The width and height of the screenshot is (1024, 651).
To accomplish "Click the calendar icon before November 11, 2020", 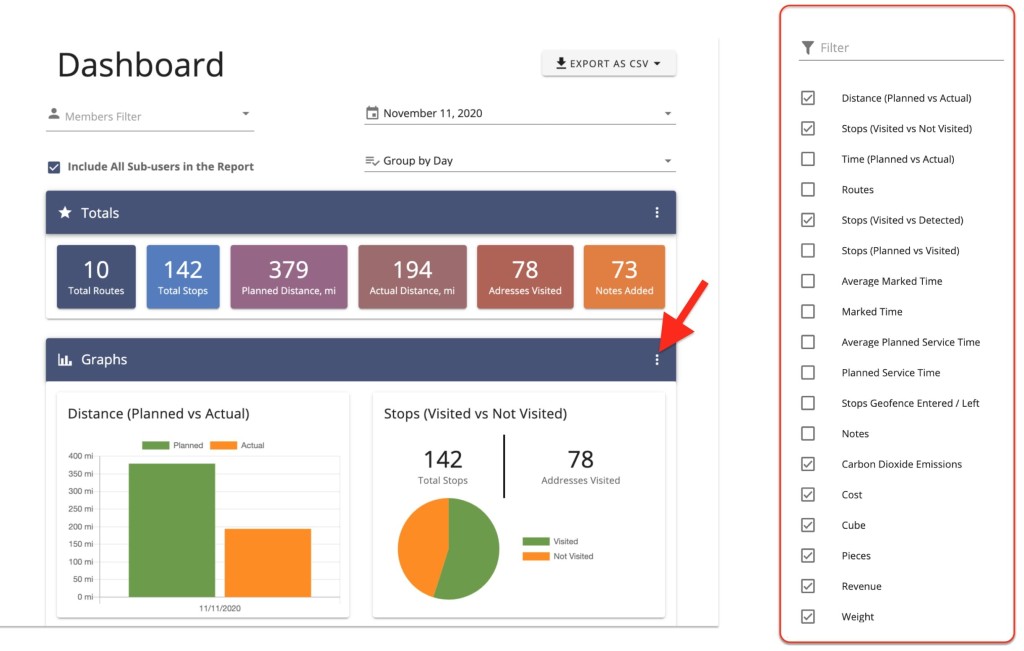I will [374, 113].
